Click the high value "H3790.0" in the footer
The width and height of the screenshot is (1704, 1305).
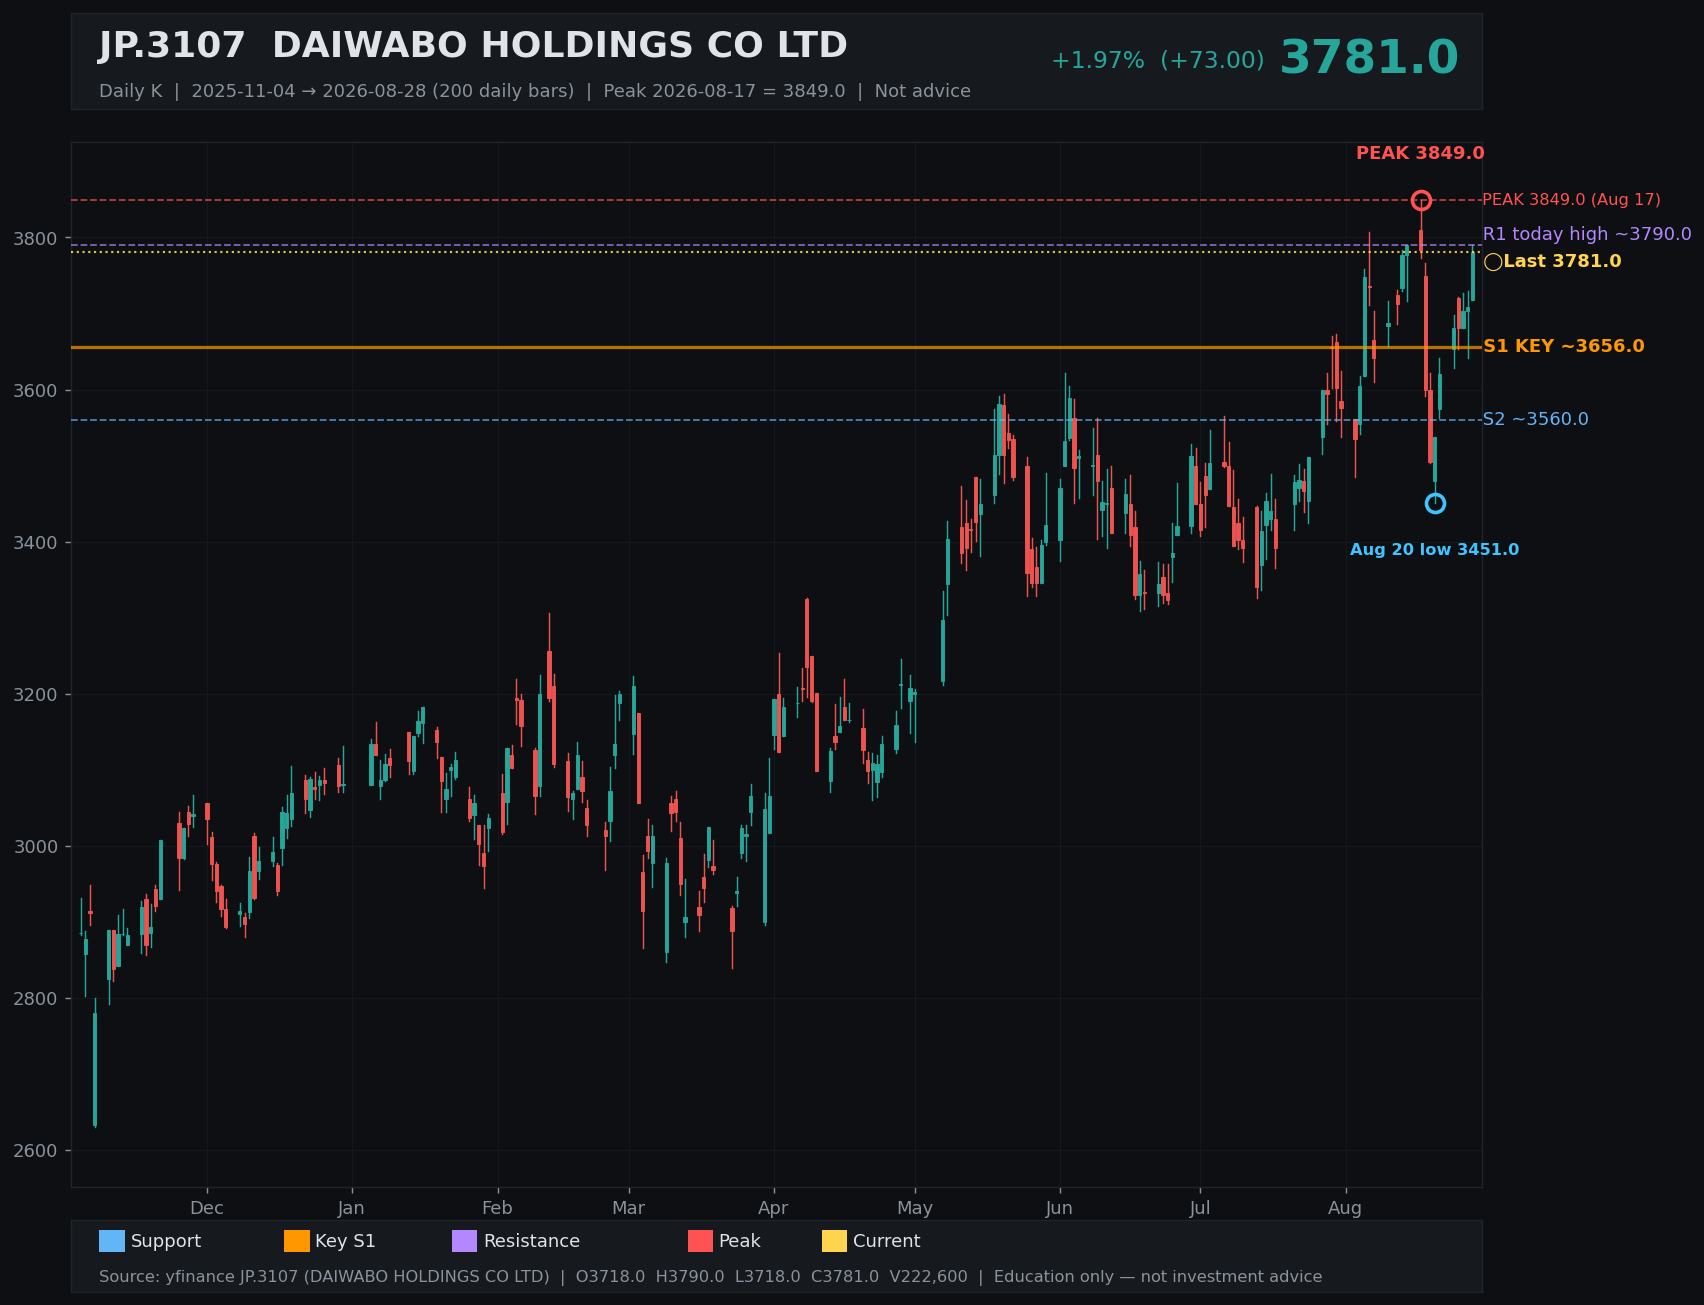point(690,1277)
